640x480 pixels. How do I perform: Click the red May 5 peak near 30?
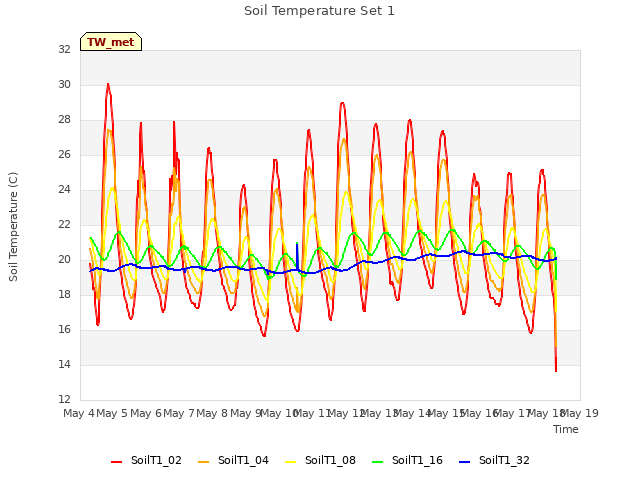(108, 85)
